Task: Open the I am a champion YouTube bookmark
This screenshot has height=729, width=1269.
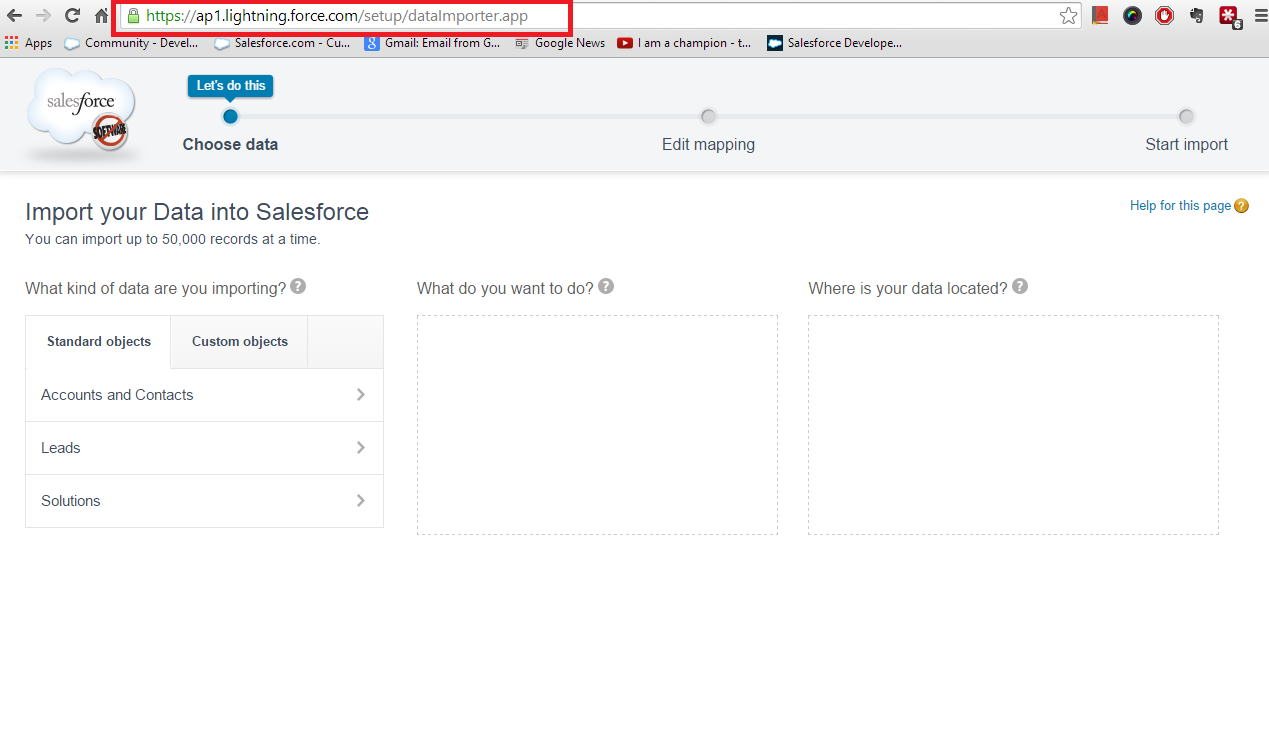Action: coord(685,43)
